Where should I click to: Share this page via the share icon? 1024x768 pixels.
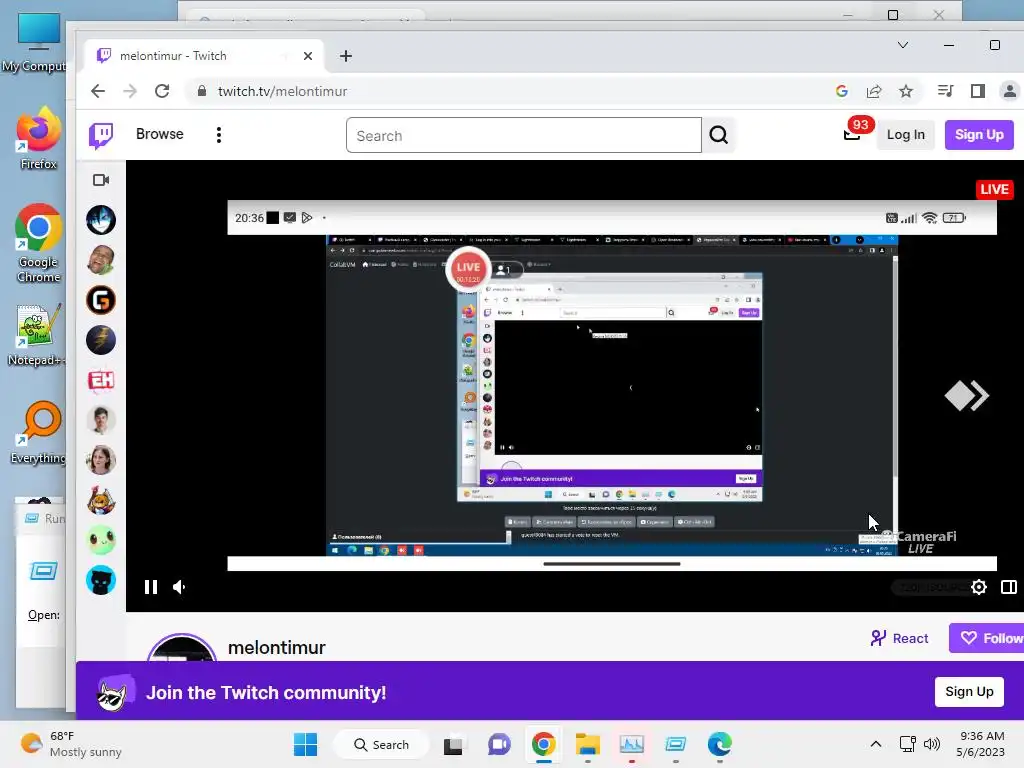click(874, 91)
